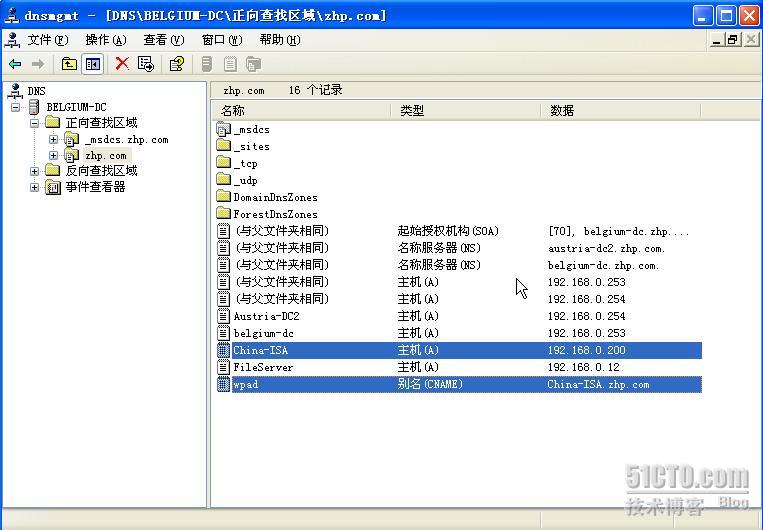Select the wpad CNAME record
The height and width of the screenshot is (530, 763).
tap(458, 384)
